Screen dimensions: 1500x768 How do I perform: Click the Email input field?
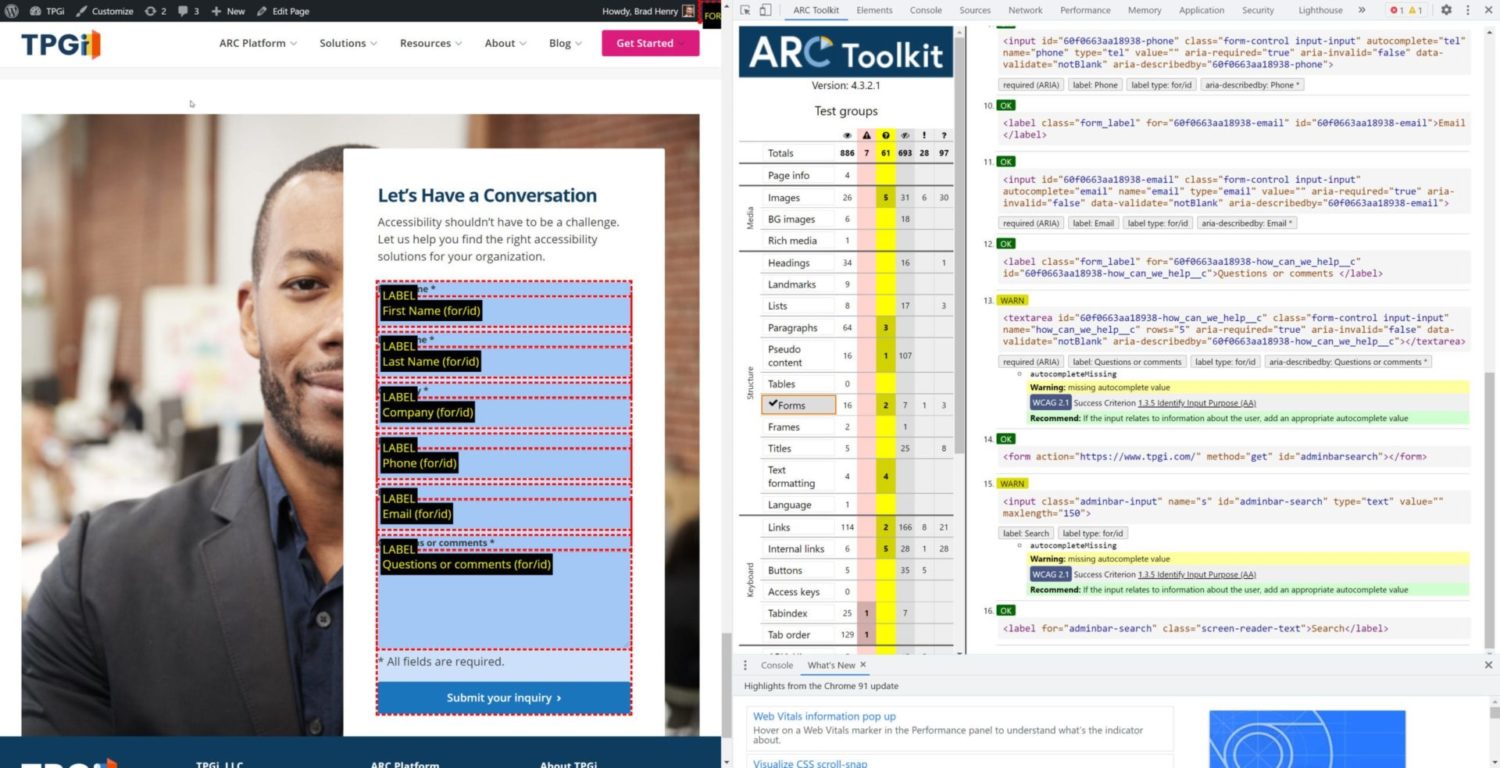coord(504,515)
